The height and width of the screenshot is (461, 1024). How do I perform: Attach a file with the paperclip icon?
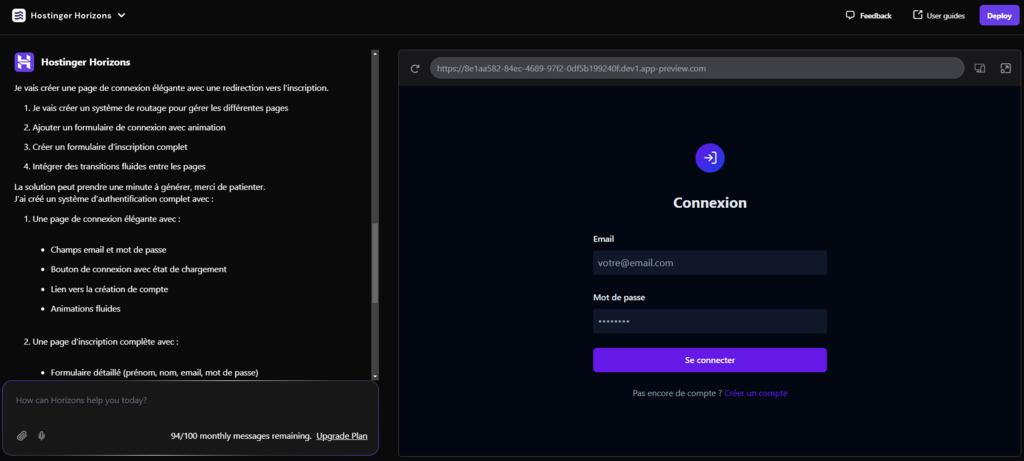point(22,436)
